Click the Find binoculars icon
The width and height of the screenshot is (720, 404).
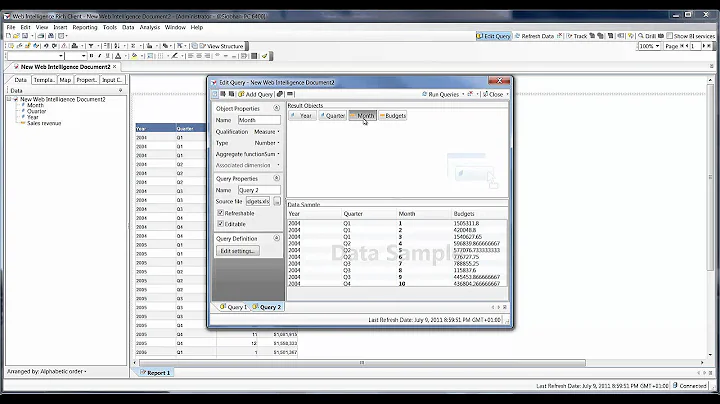click(51, 36)
